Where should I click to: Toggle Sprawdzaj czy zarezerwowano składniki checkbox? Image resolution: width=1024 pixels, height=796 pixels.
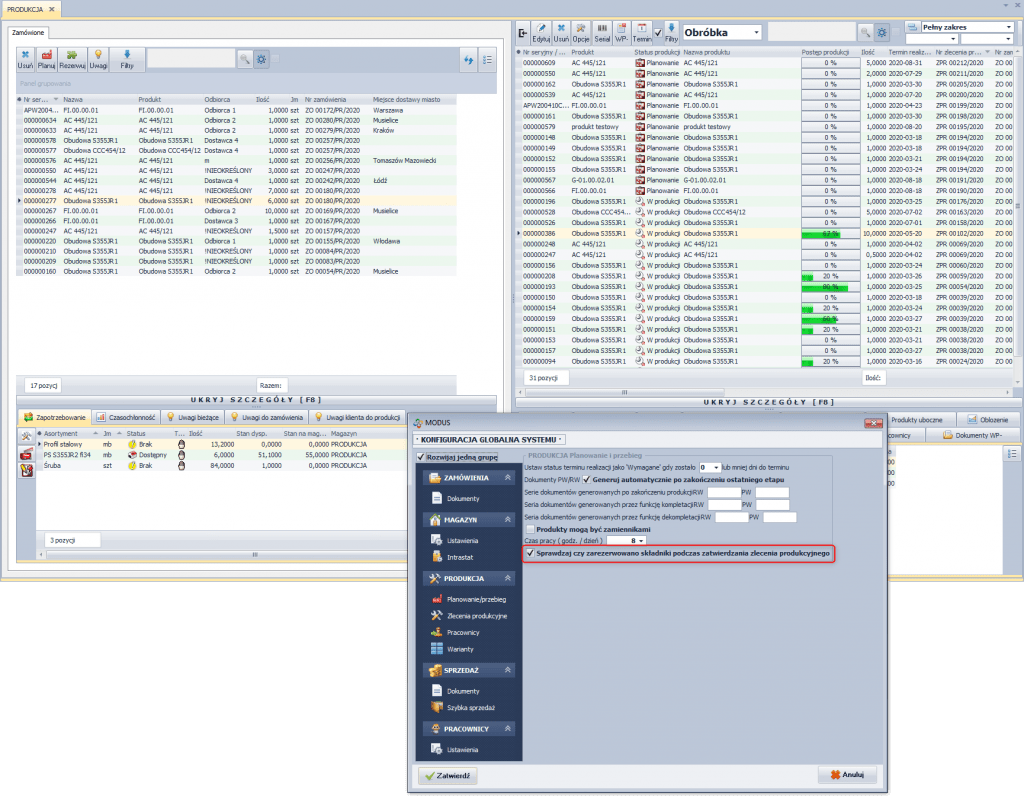point(530,553)
